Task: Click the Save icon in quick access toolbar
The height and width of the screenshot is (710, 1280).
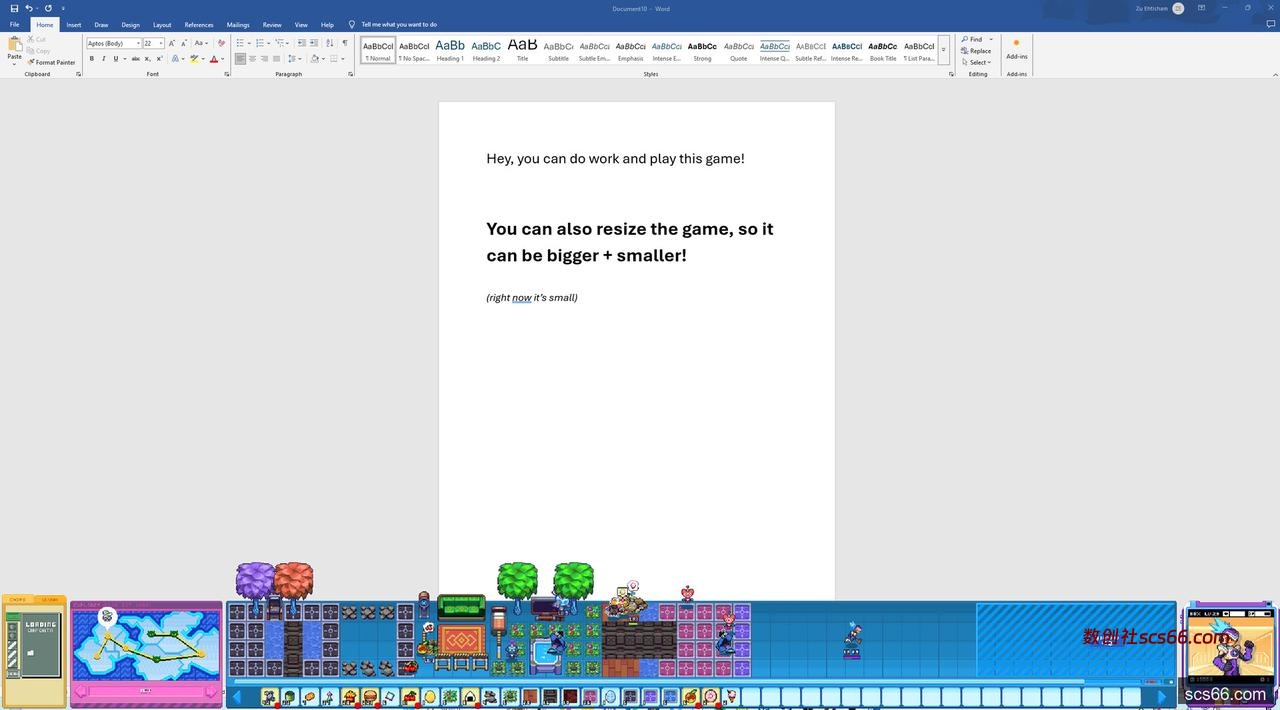Action: (14, 8)
